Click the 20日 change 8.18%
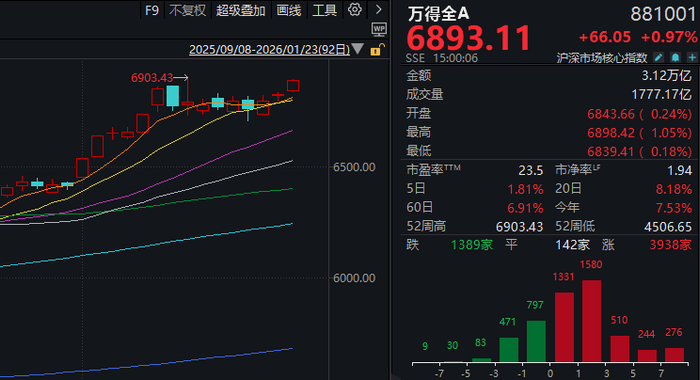This screenshot has height=380, width=700. (674, 189)
